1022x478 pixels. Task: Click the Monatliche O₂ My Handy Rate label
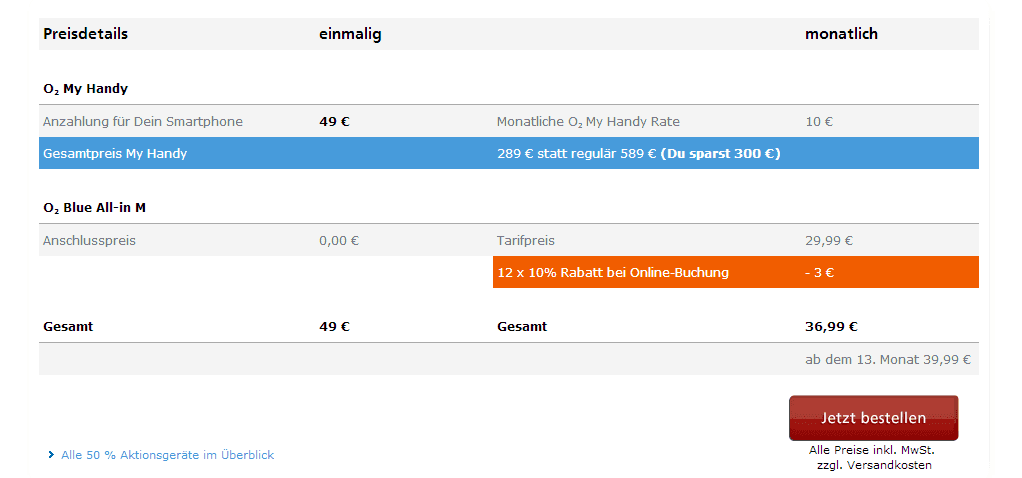588,122
